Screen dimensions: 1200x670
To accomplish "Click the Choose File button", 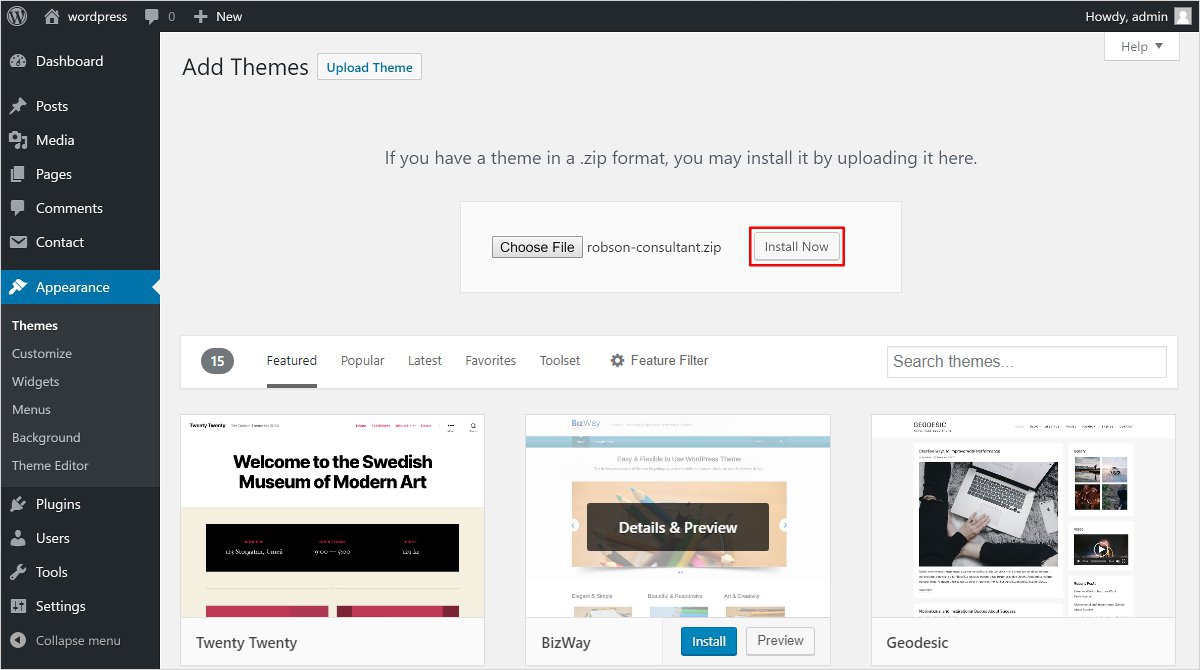I will coord(537,247).
